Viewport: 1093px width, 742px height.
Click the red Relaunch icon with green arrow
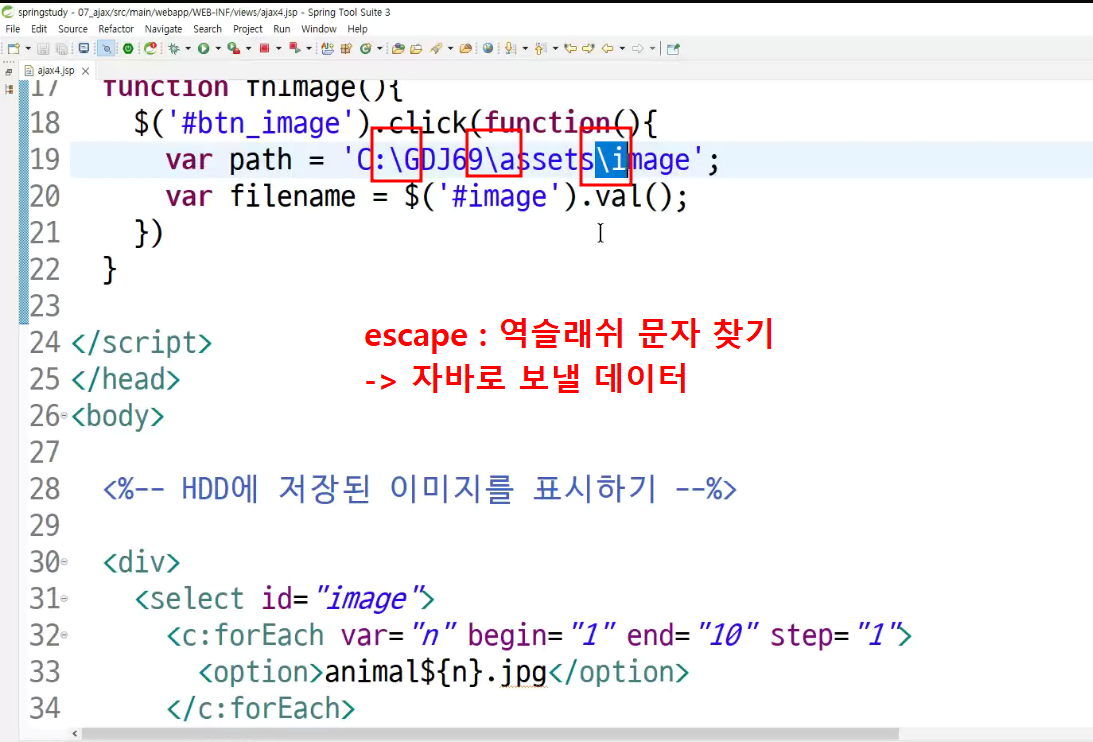tap(295, 49)
